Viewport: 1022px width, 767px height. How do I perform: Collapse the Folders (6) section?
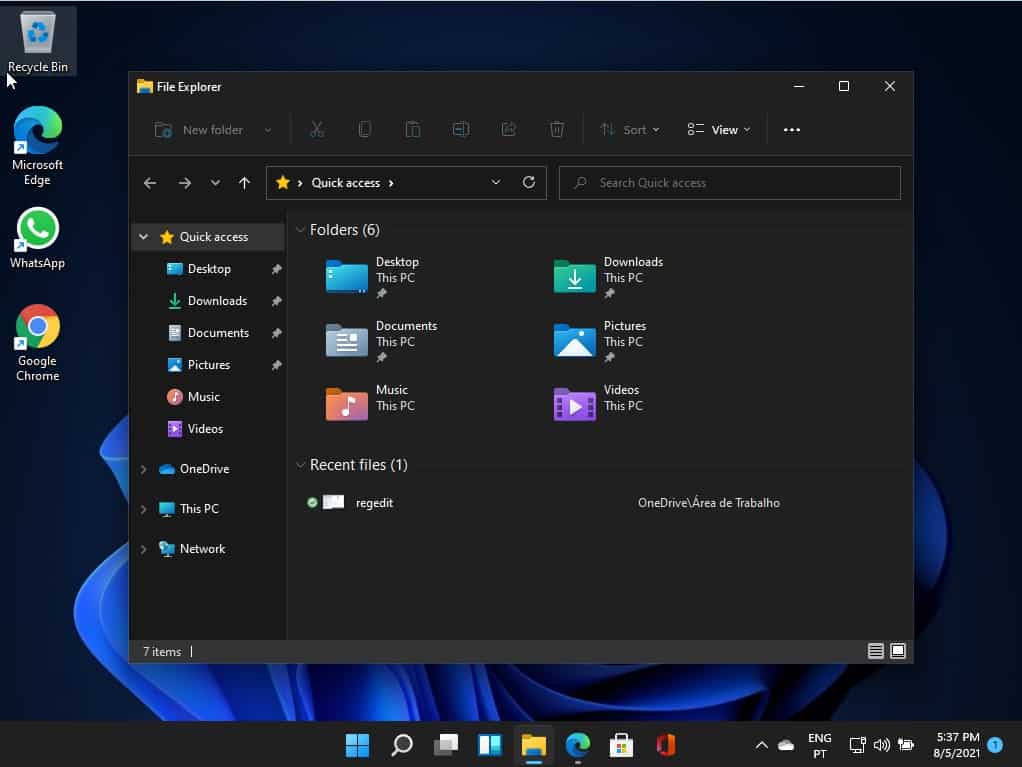pyautogui.click(x=300, y=230)
